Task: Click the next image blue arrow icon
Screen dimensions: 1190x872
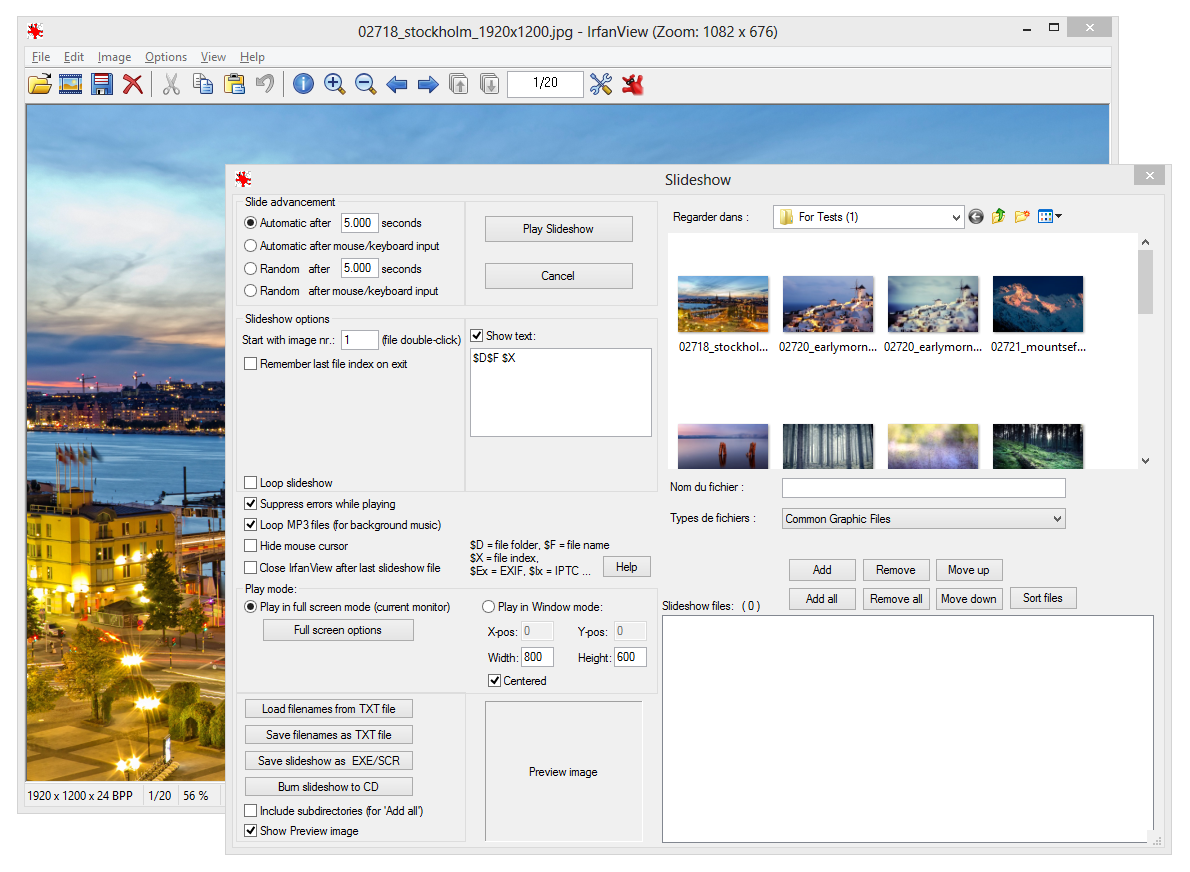Action: [x=428, y=84]
